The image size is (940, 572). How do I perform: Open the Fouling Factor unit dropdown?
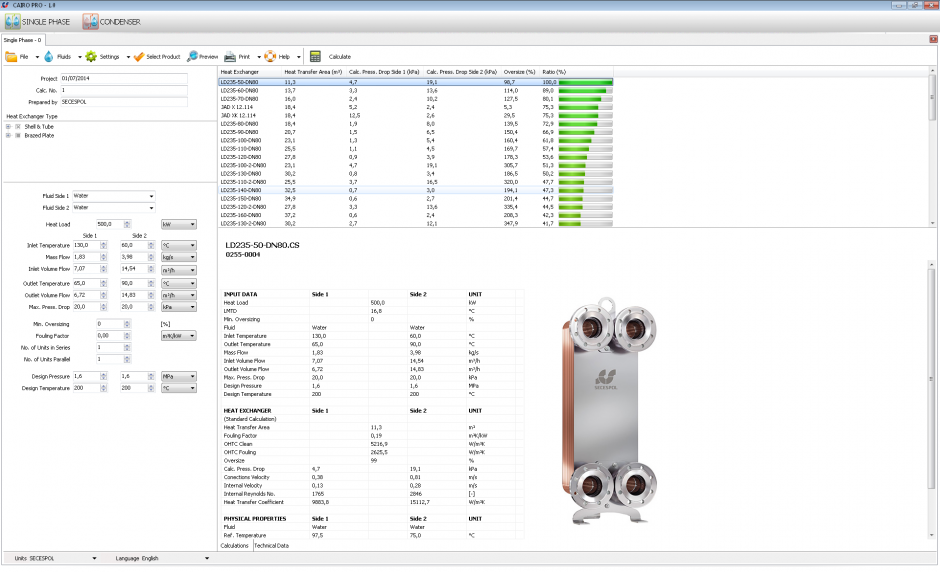(x=179, y=336)
